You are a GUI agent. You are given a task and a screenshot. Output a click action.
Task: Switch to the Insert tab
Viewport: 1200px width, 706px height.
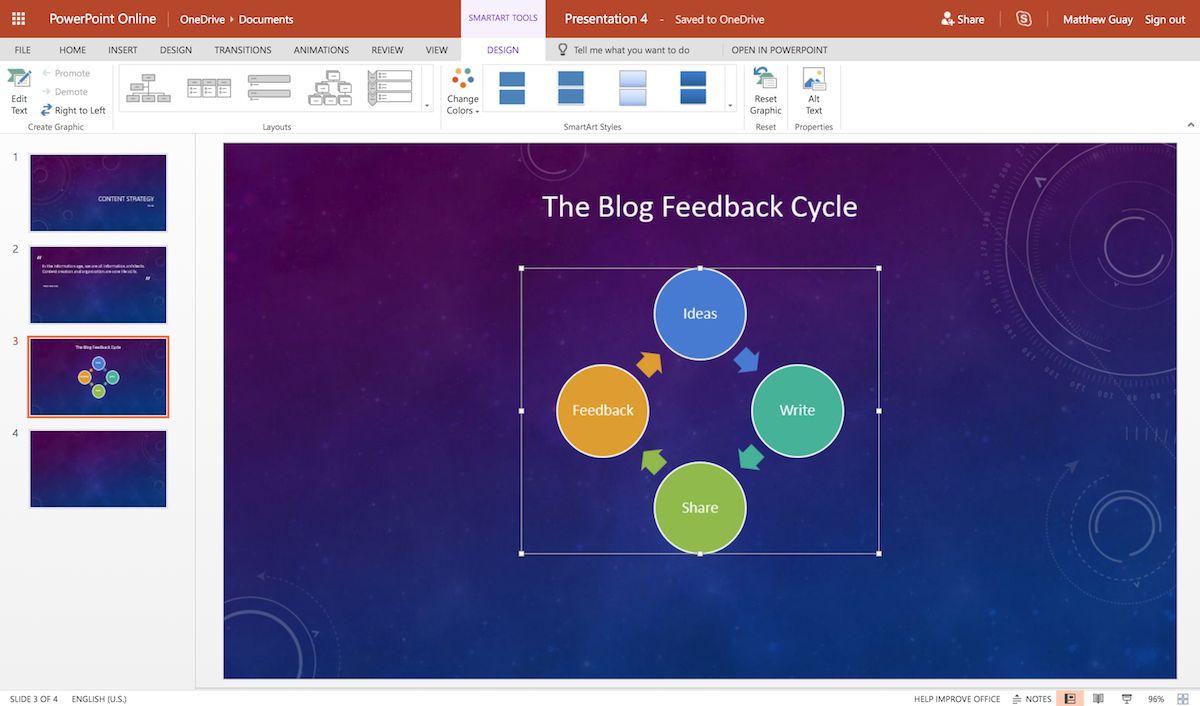pos(123,50)
